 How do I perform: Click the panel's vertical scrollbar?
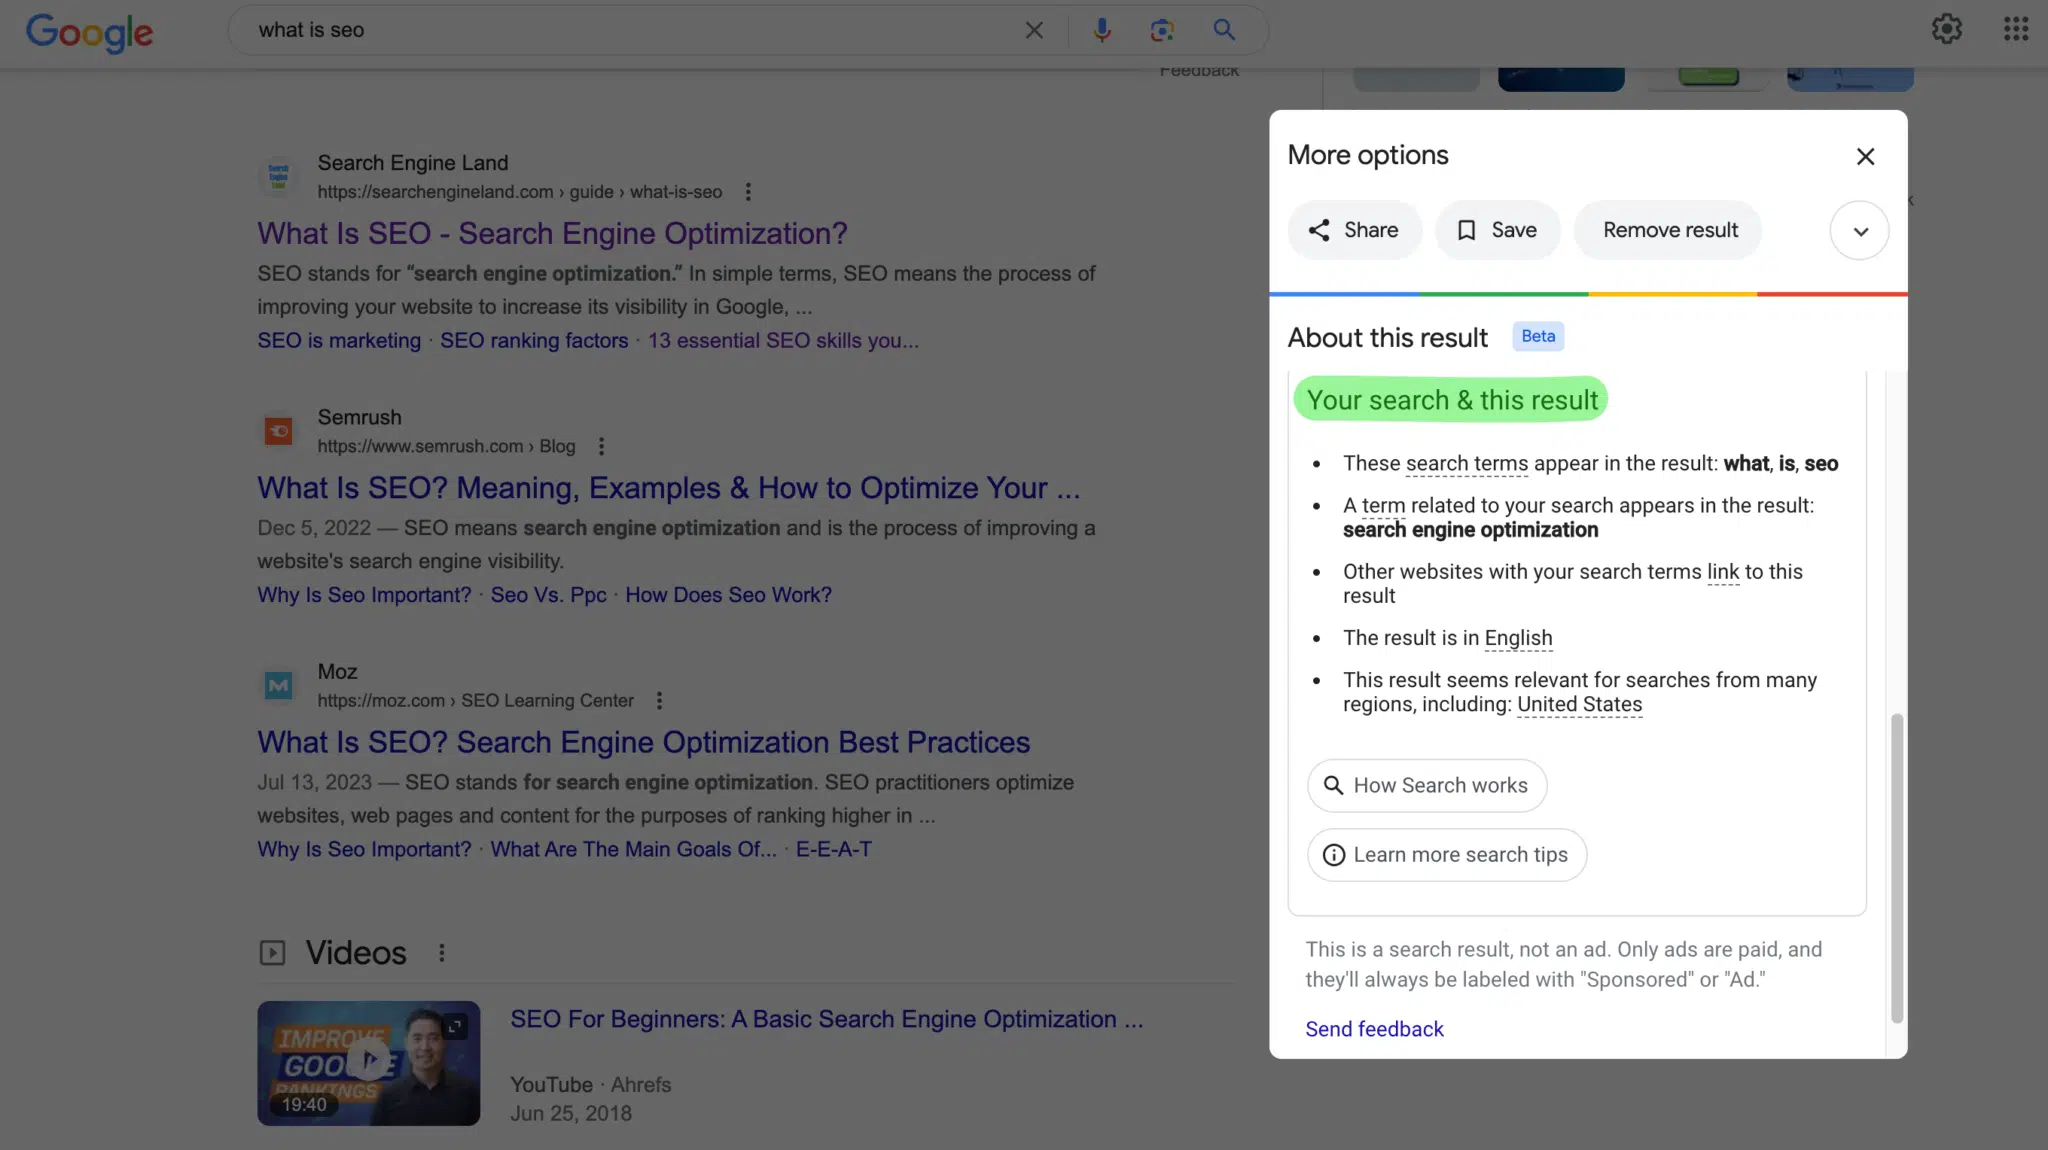pos(1896,868)
